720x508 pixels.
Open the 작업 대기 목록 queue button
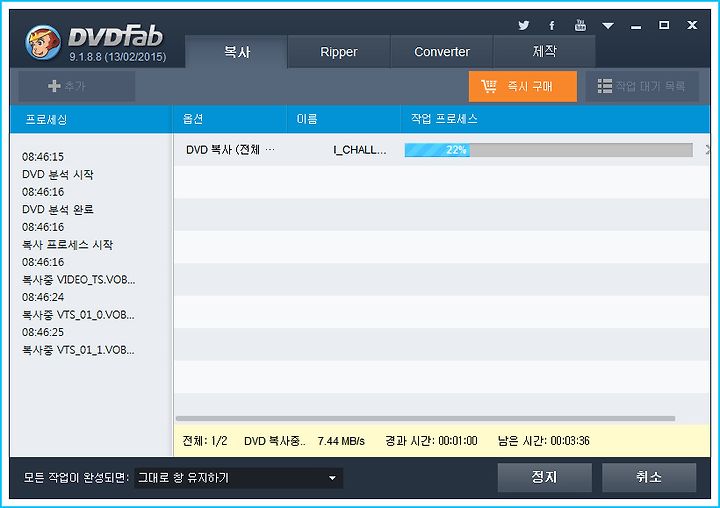click(642, 86)
